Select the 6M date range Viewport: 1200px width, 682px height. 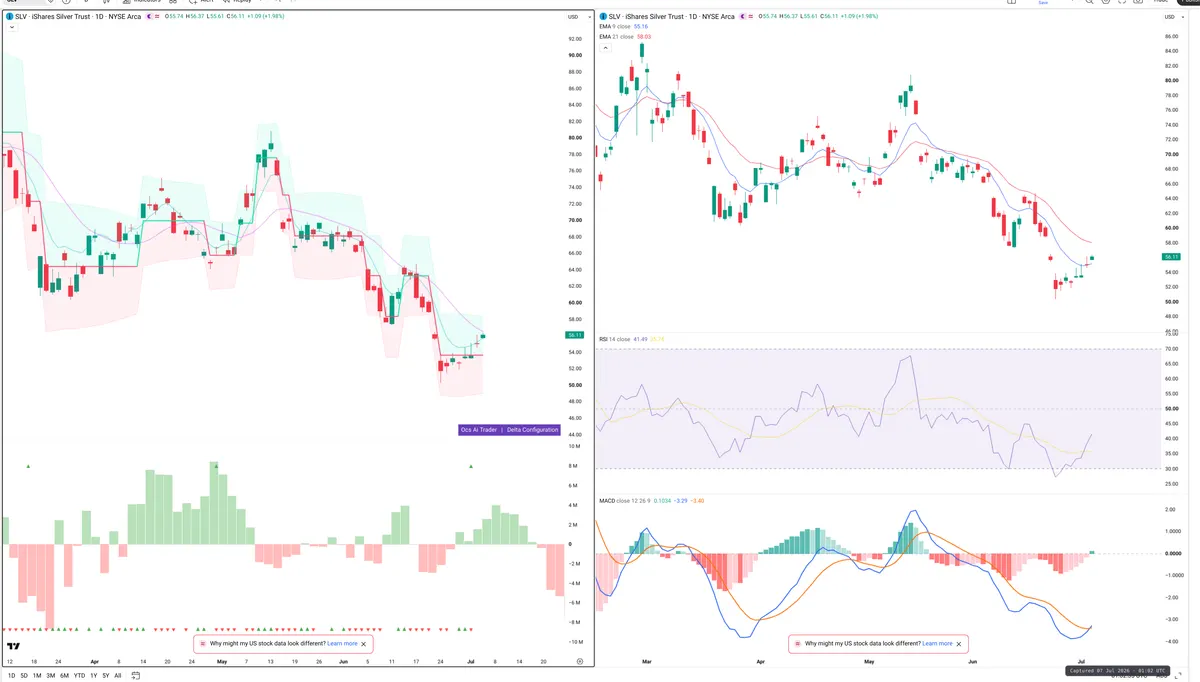click(64, 676)
